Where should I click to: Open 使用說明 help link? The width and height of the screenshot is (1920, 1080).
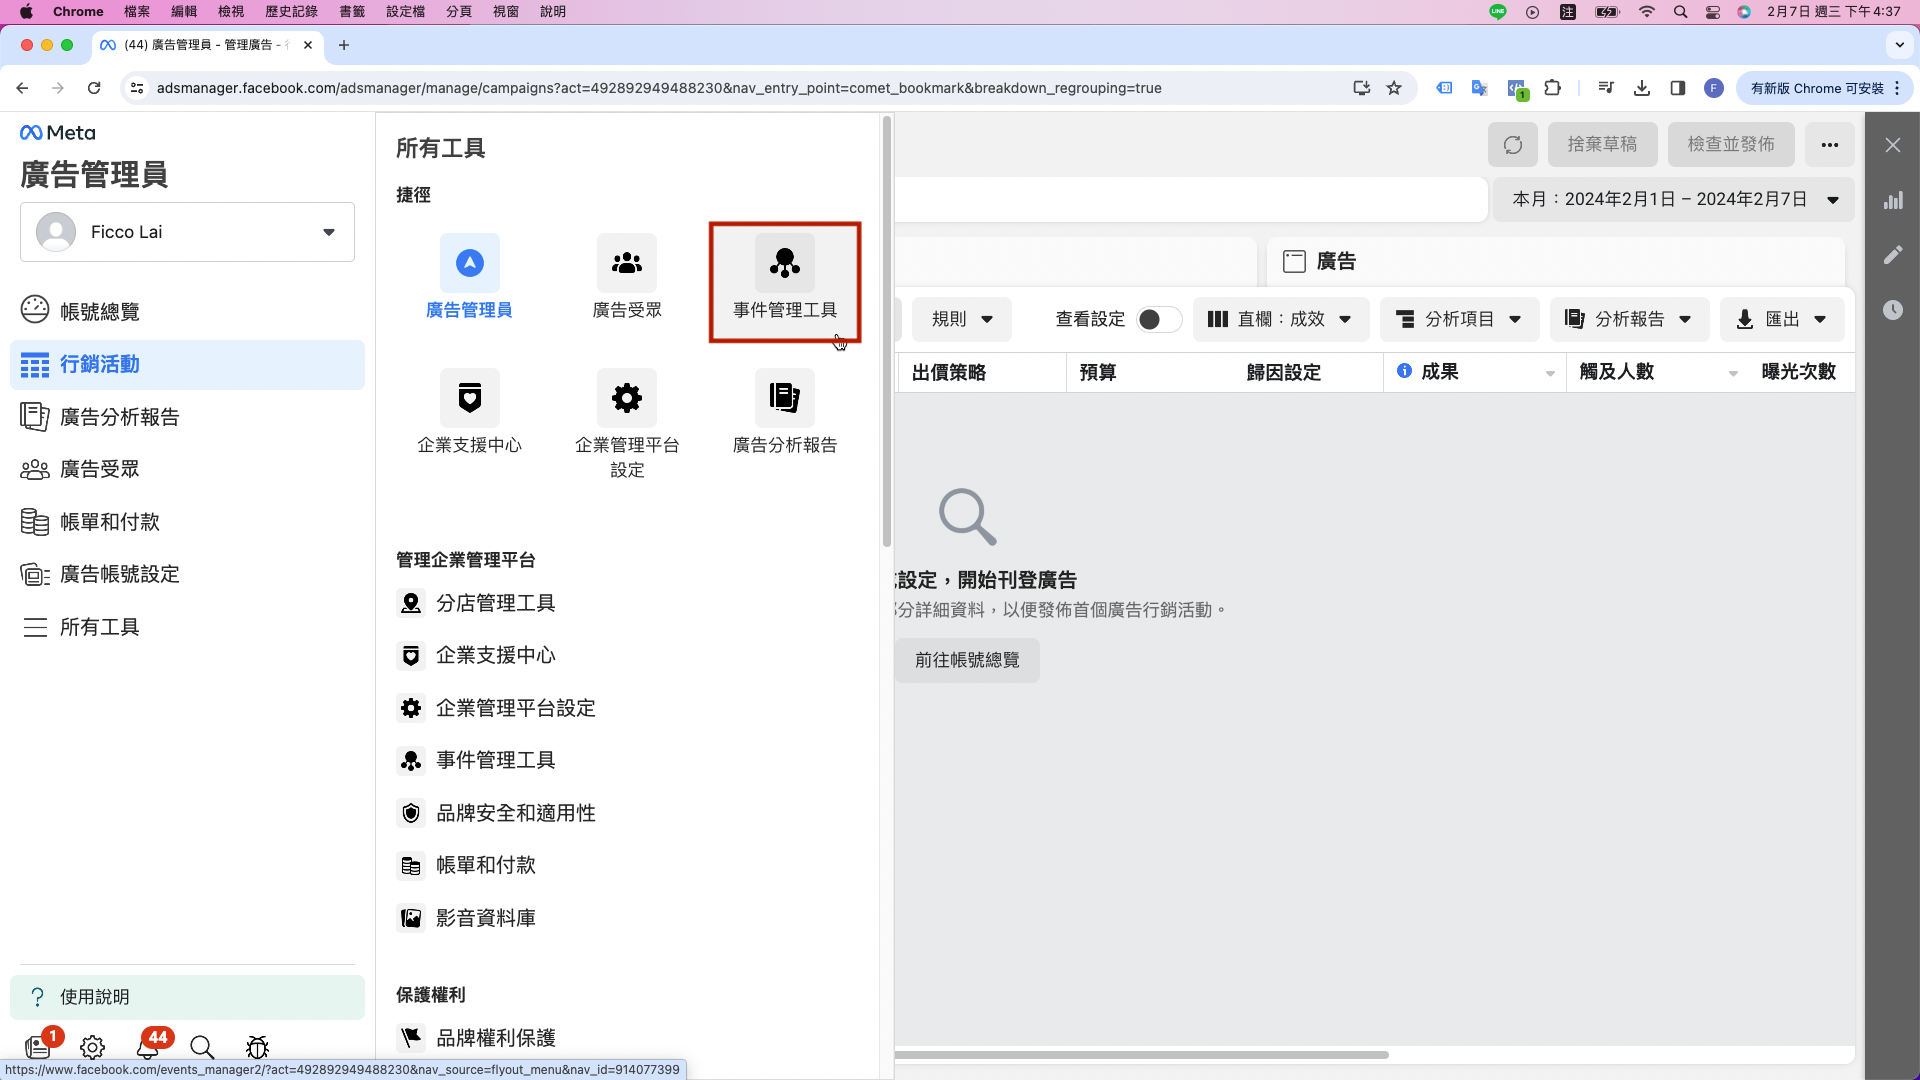187,997
